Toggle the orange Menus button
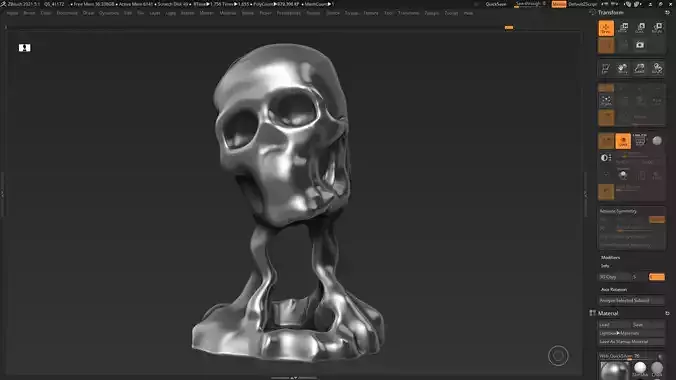676x380 pixels. coord(559,4)
